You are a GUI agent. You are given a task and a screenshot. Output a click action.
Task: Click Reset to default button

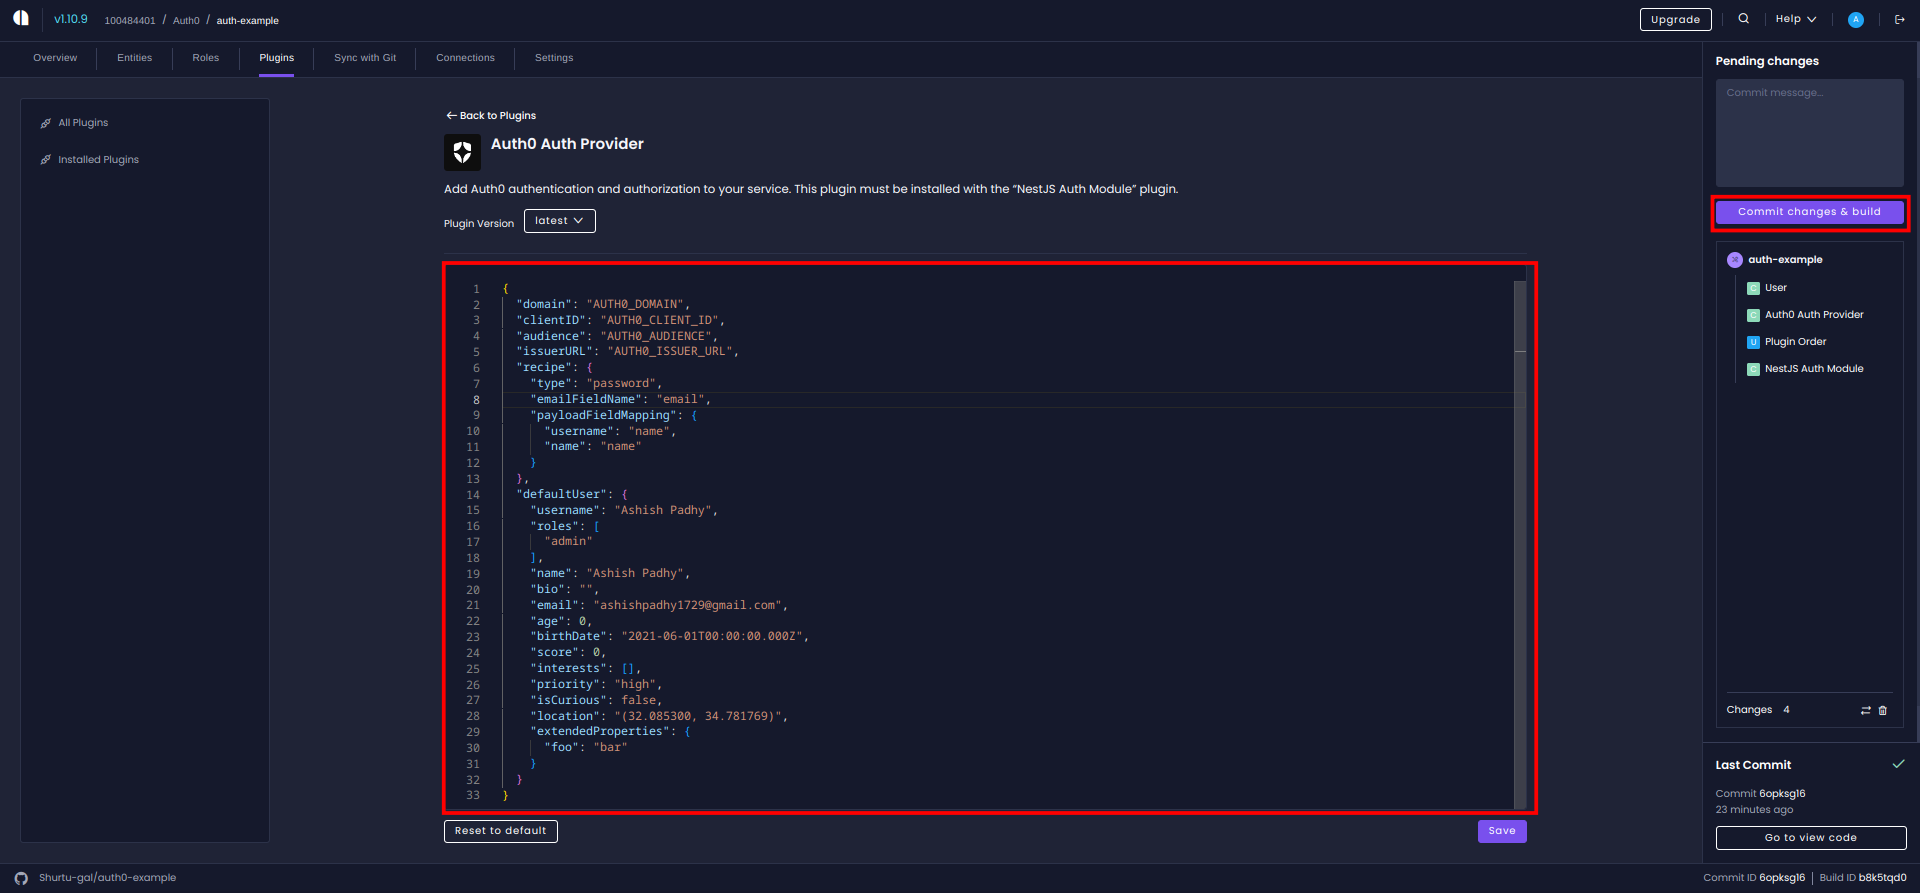(x=501, y=831)
